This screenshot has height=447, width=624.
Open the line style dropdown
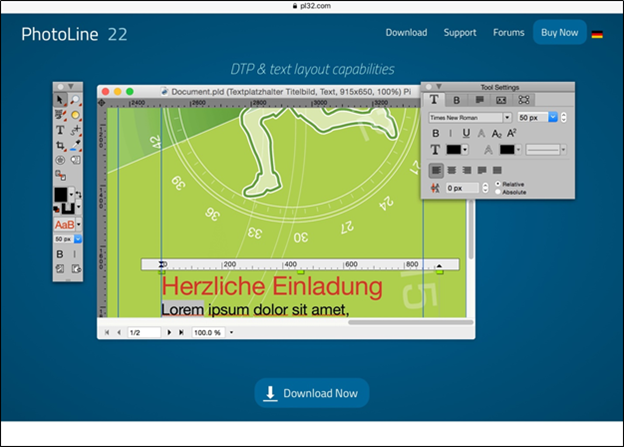point(563,150)
